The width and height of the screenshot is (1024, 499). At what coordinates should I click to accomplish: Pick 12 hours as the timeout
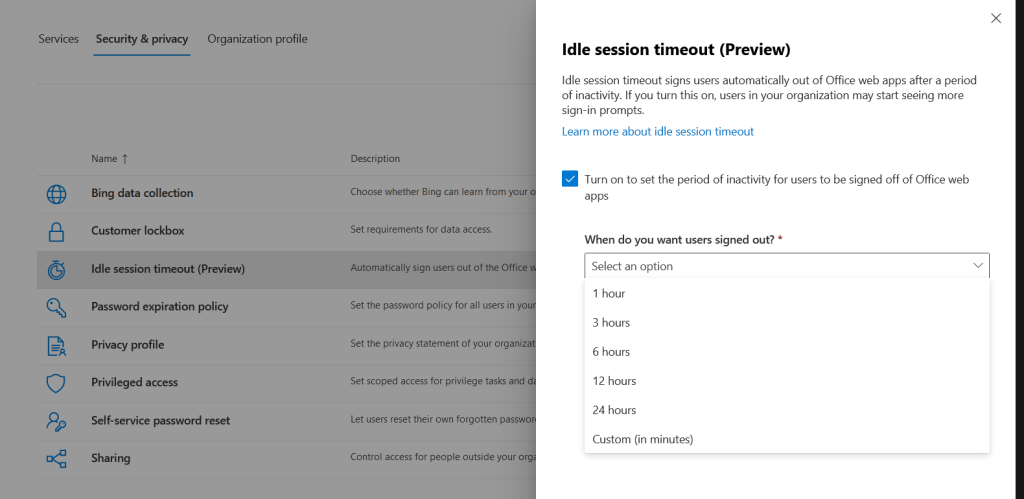614,381
